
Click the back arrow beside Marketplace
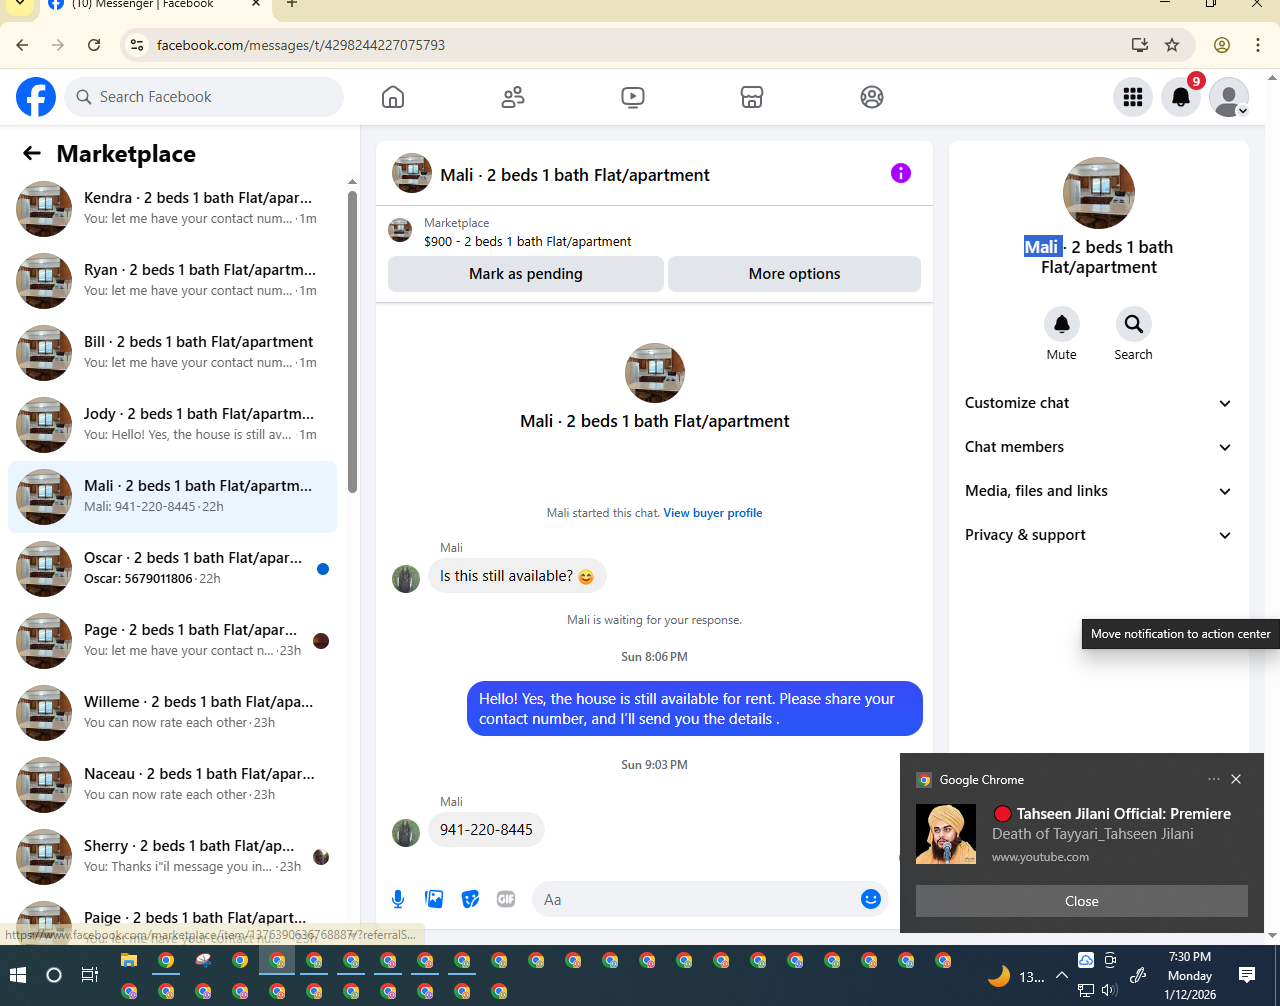[32, 153]
